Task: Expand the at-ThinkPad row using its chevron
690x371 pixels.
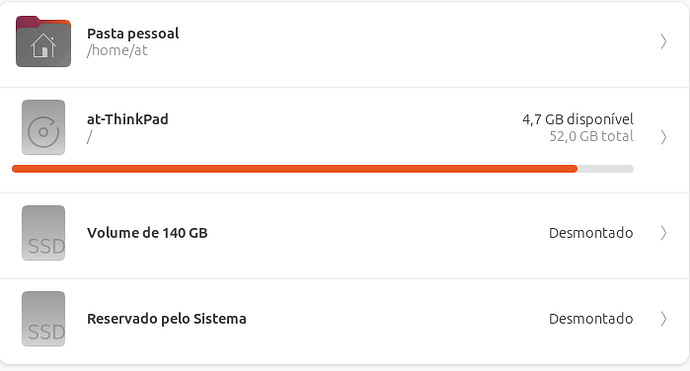Action: (663, 137)
